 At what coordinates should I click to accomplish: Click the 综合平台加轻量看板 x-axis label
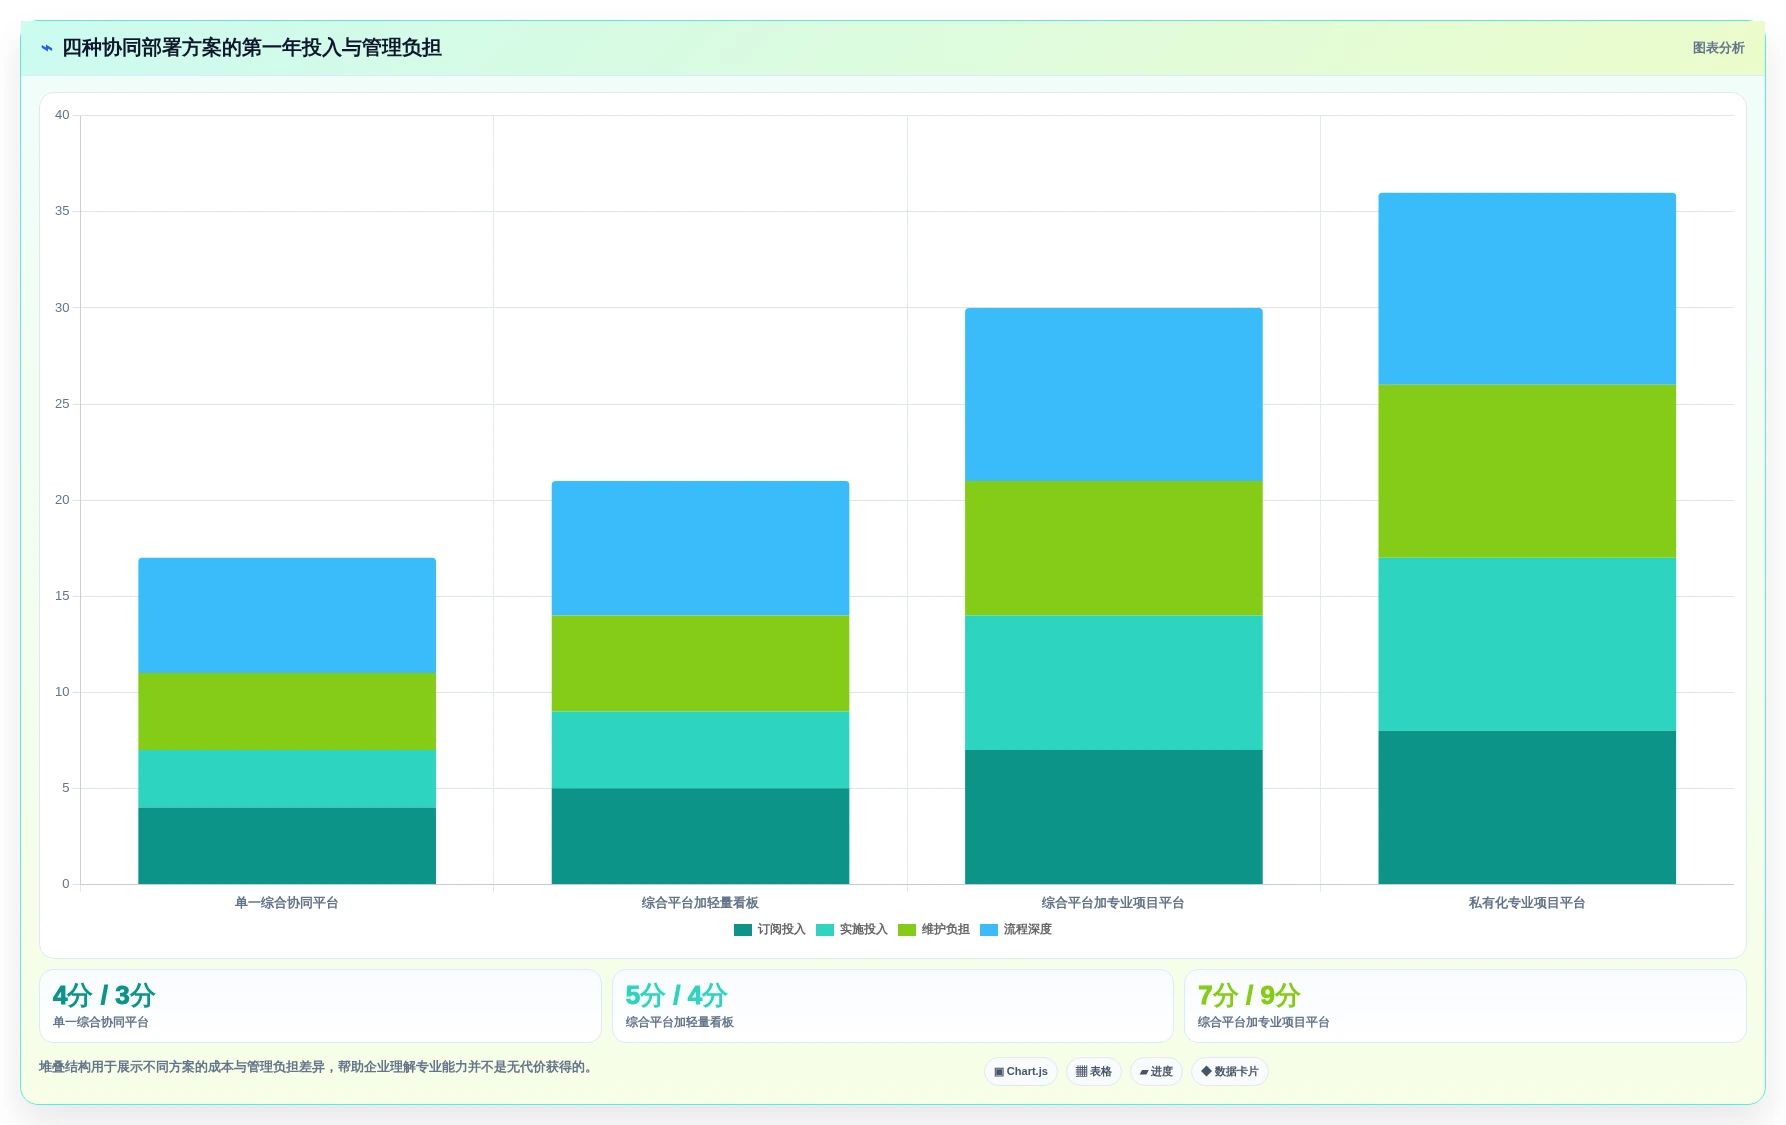click(700, 903)
